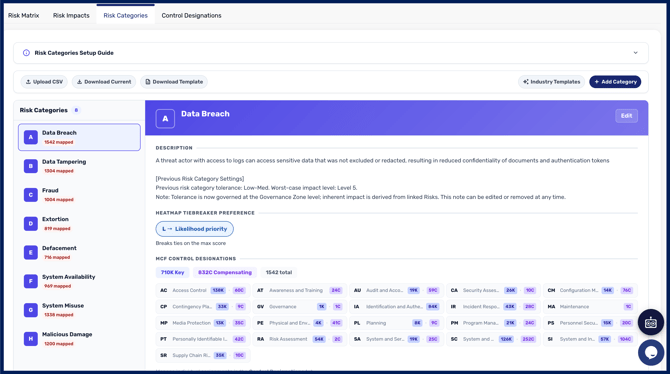Select the MP Media Protection designation

tap(203, 323)
